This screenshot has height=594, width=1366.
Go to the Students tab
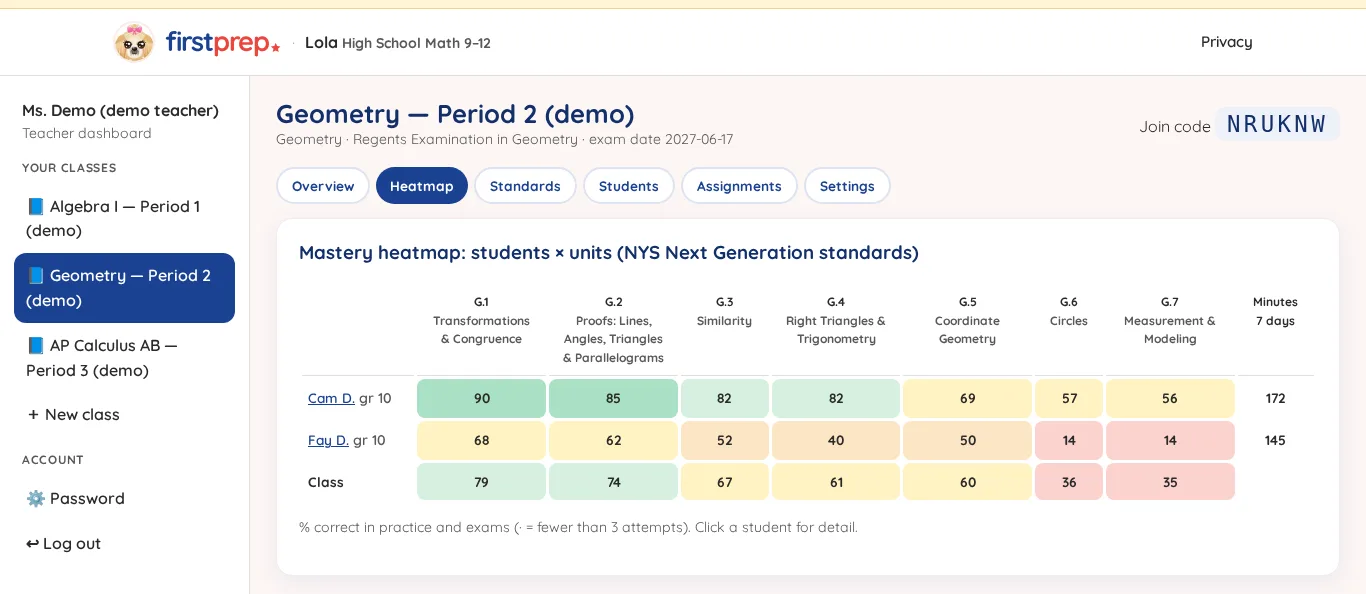[x=629, y=186]
